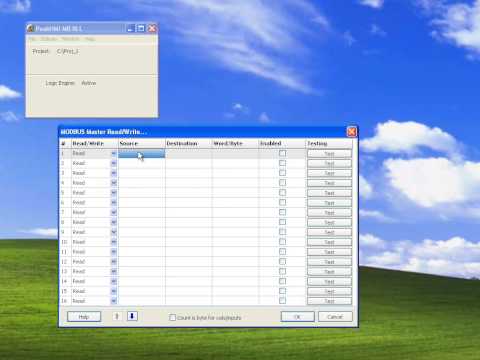
Task: Click the Word/Byte cell in row 5
Action: [x=235, y=193]
